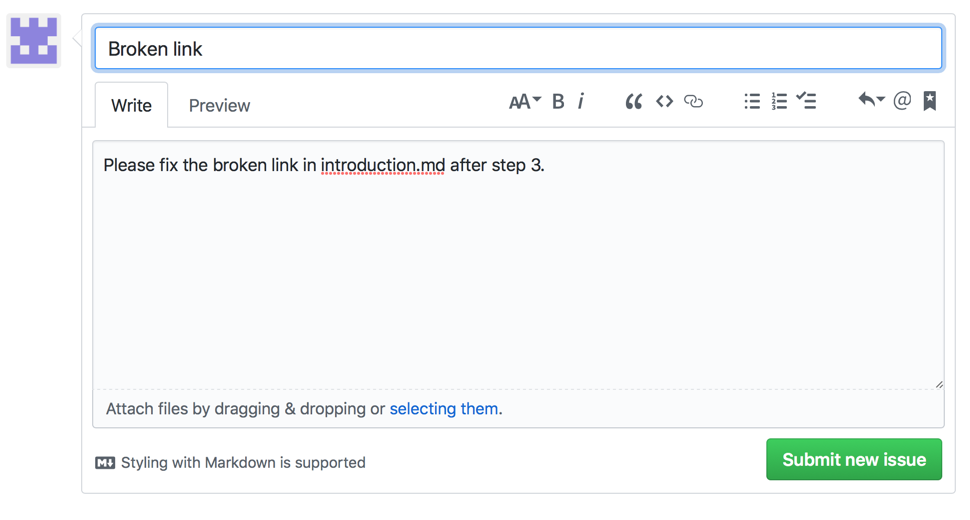970x520 pixels.
Task: Add a task list with checkmarks
Action: coord(806,101)
